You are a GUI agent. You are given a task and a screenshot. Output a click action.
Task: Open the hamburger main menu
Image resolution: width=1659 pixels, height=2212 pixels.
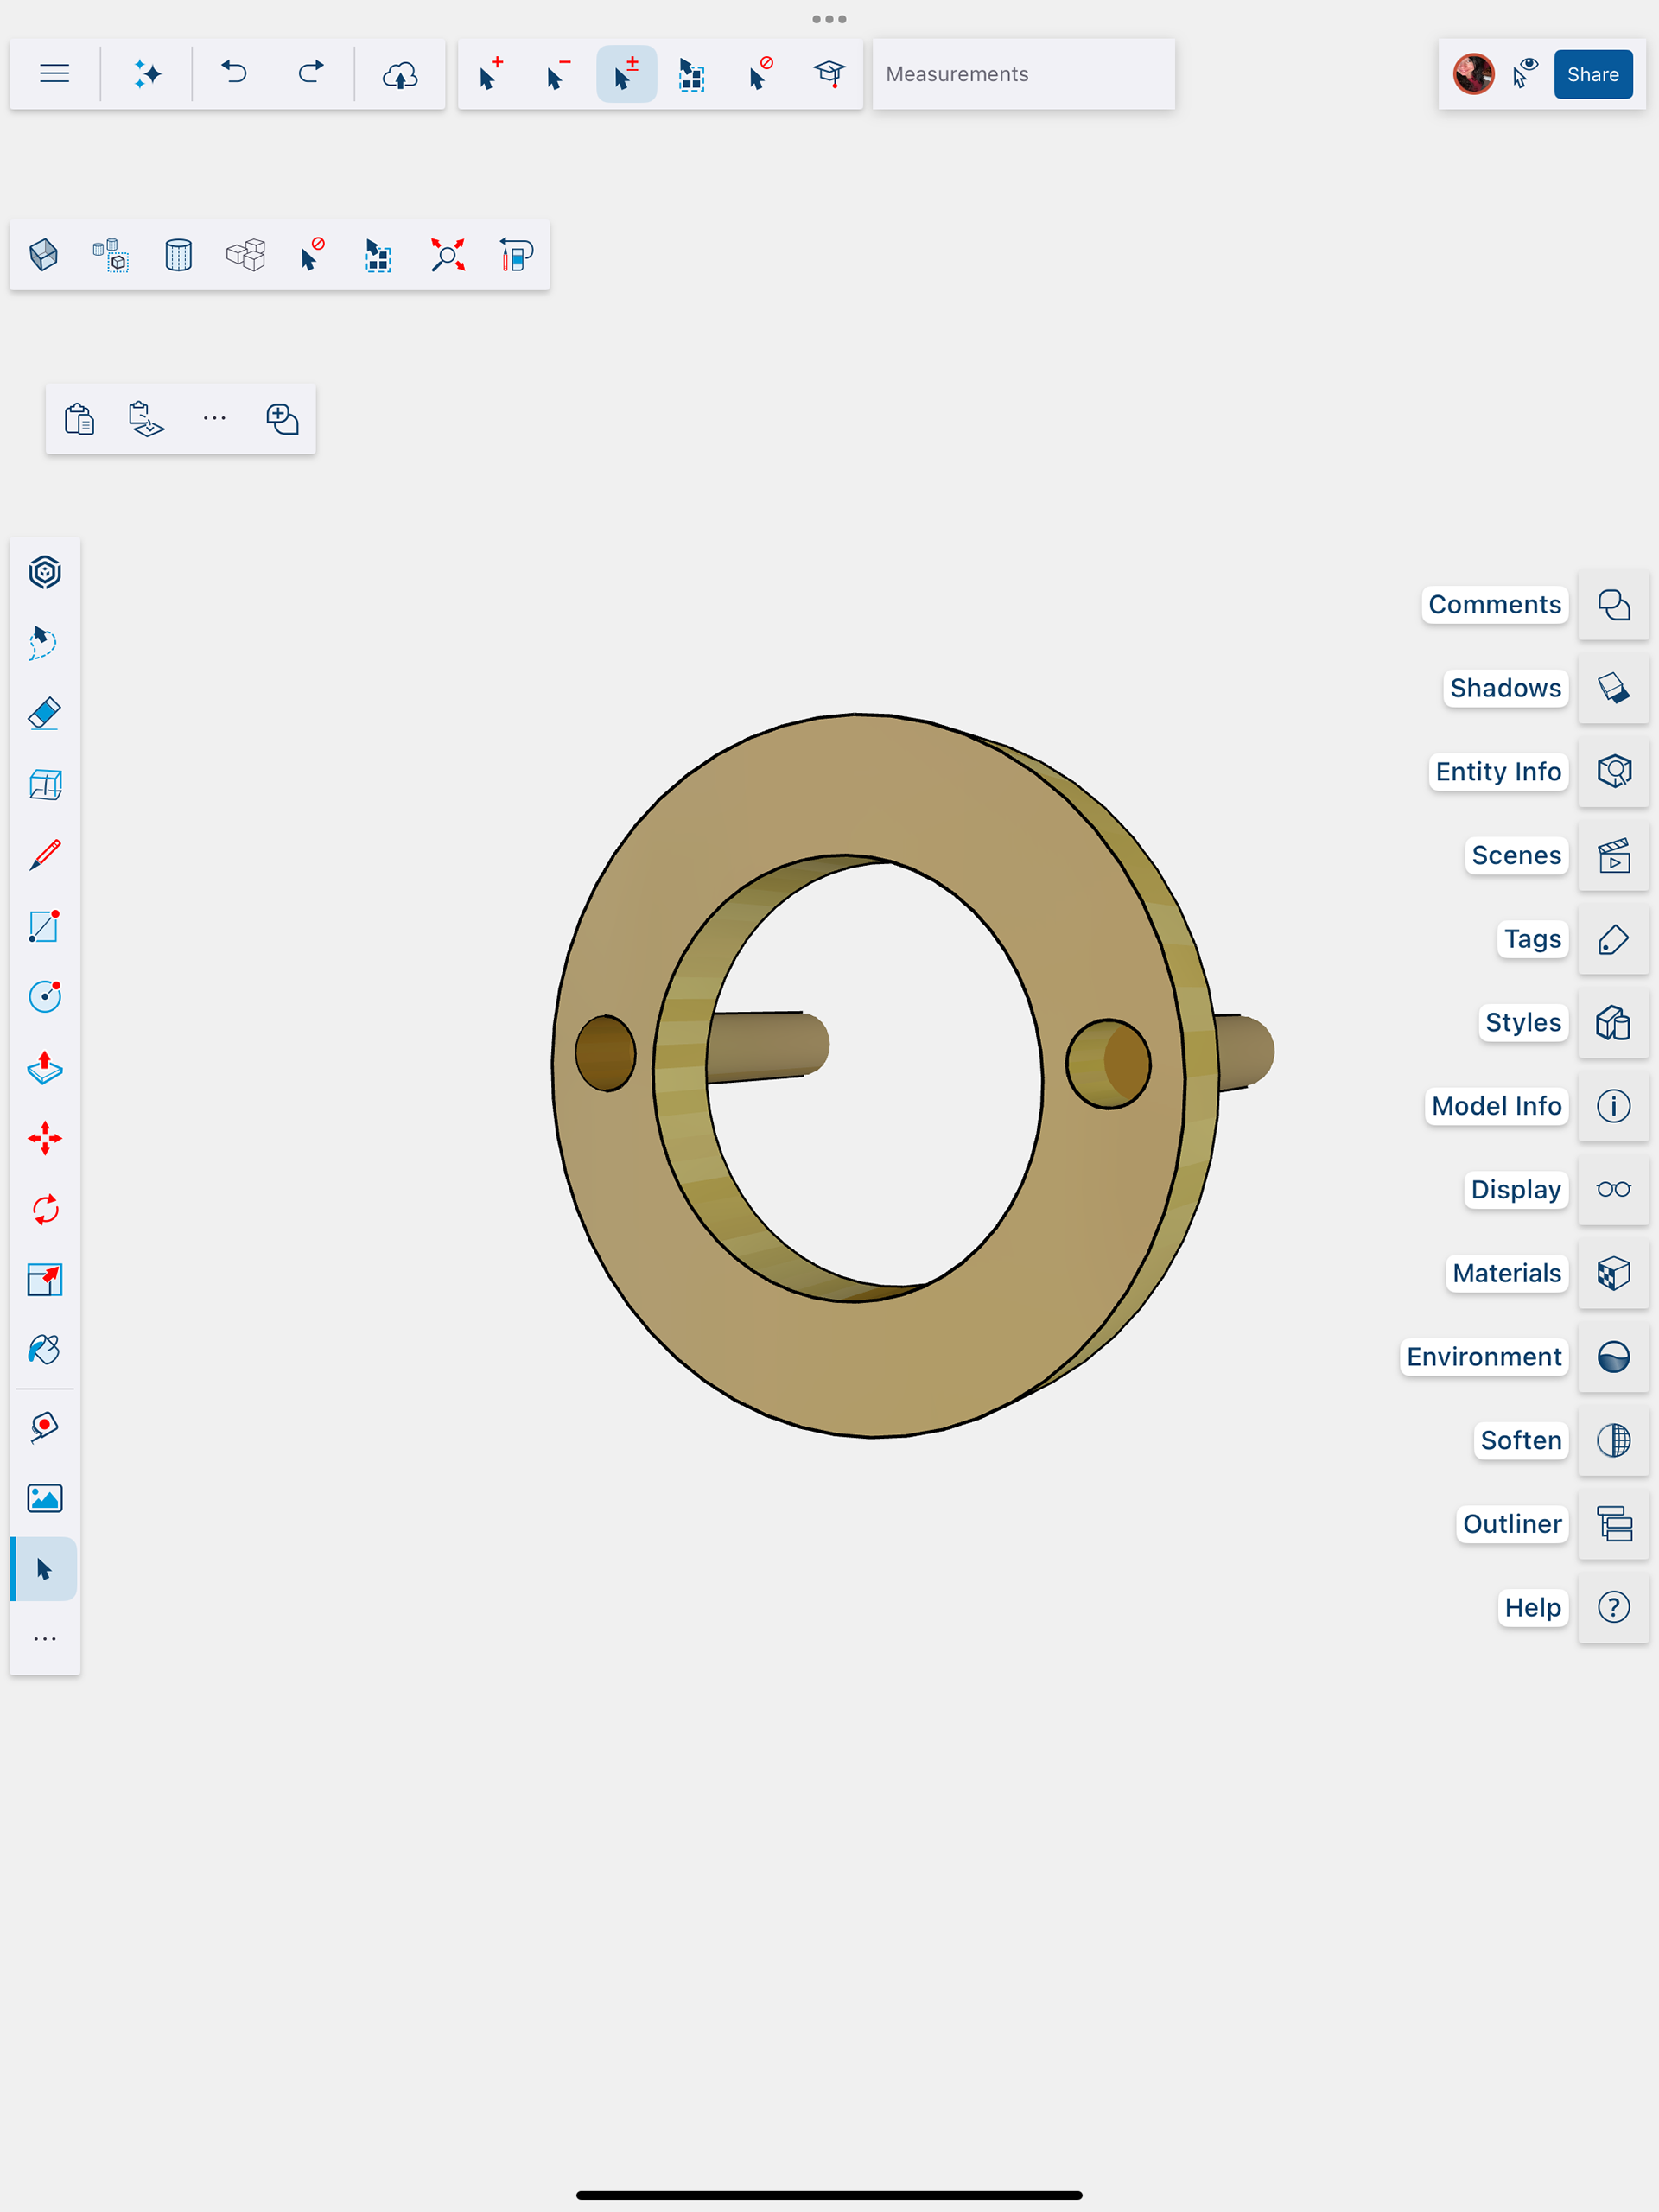coord(55,74)
